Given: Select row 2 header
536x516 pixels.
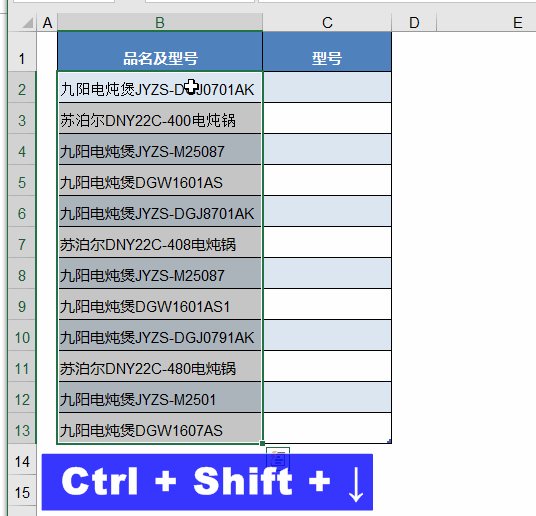Looking at the screenshot, I should point(22,87).
